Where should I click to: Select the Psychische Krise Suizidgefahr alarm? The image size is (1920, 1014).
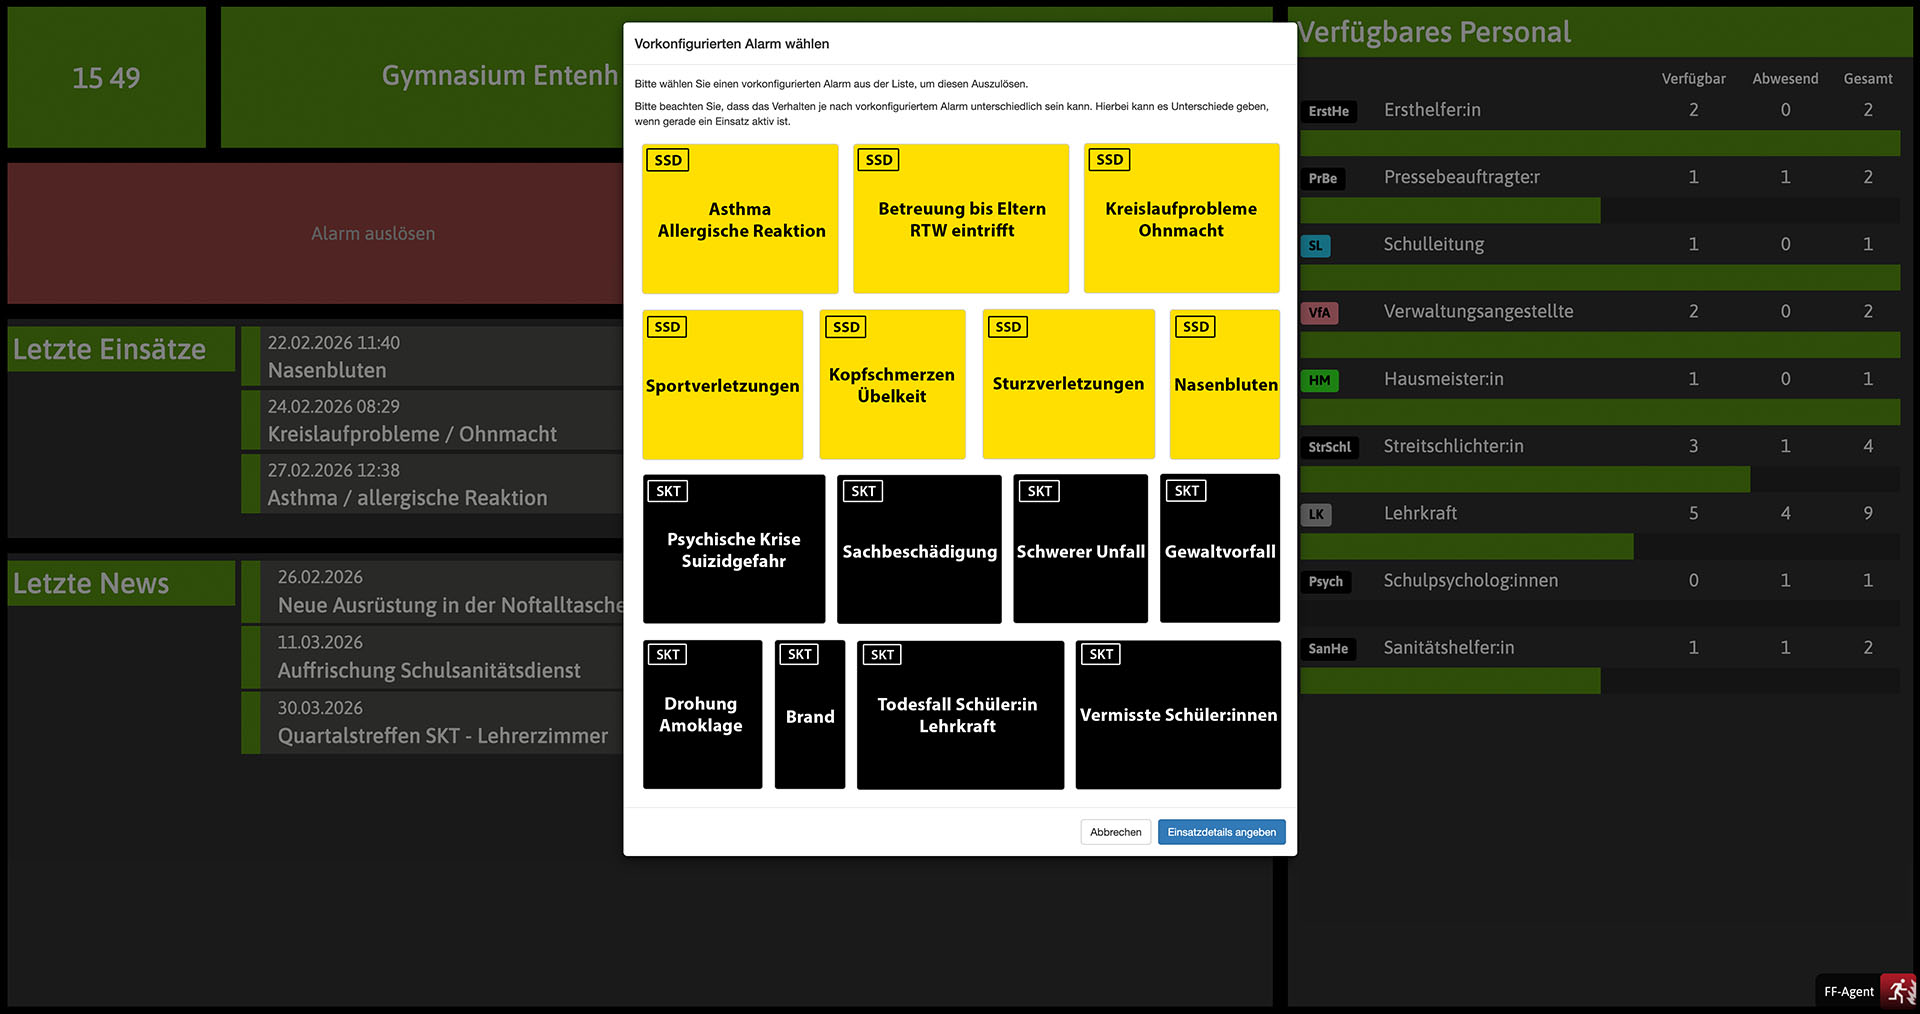pyautogui.click(x=734, y=550)
